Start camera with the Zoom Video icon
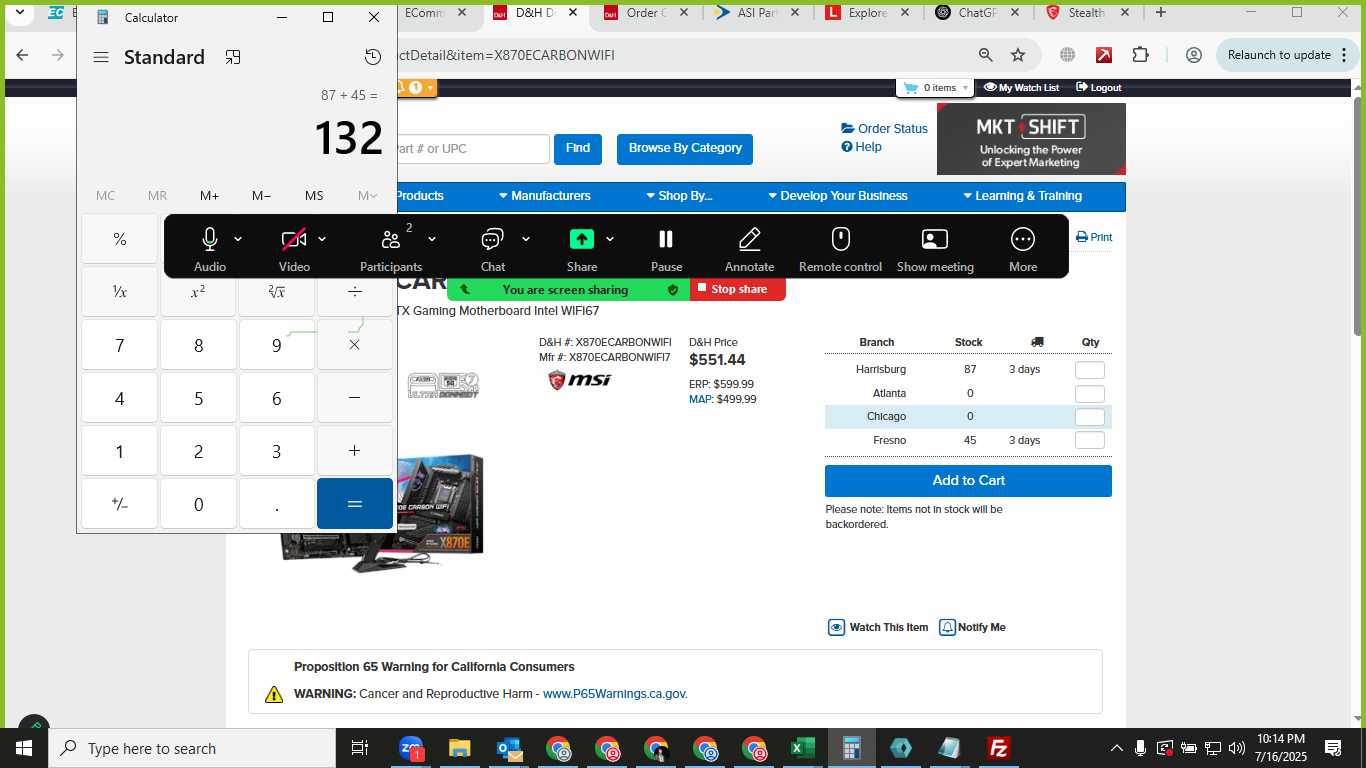 [x=294, y=239]
